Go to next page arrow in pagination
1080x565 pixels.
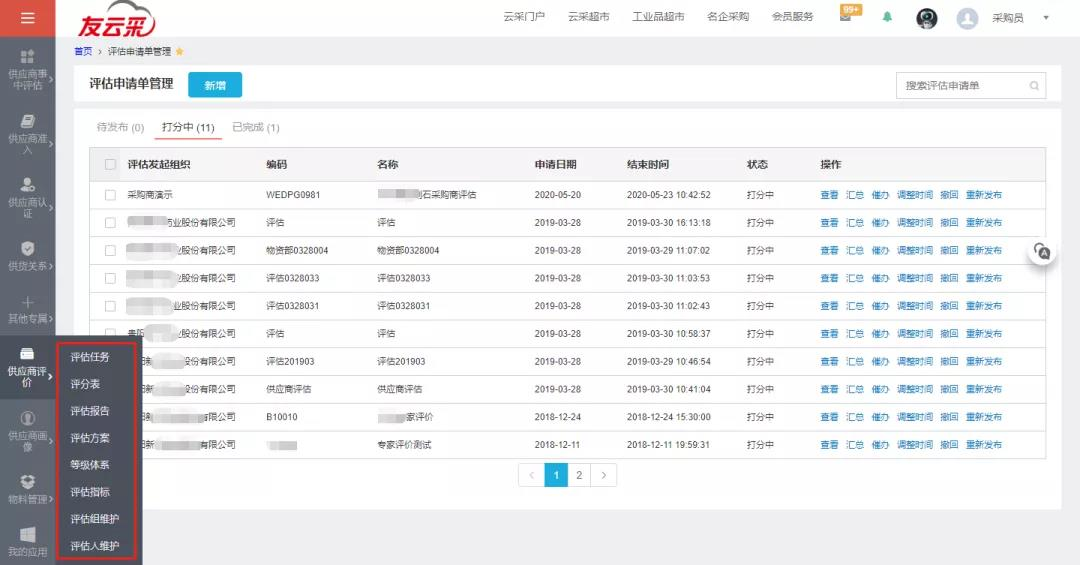pyautogui.click(x=603, y=475)
